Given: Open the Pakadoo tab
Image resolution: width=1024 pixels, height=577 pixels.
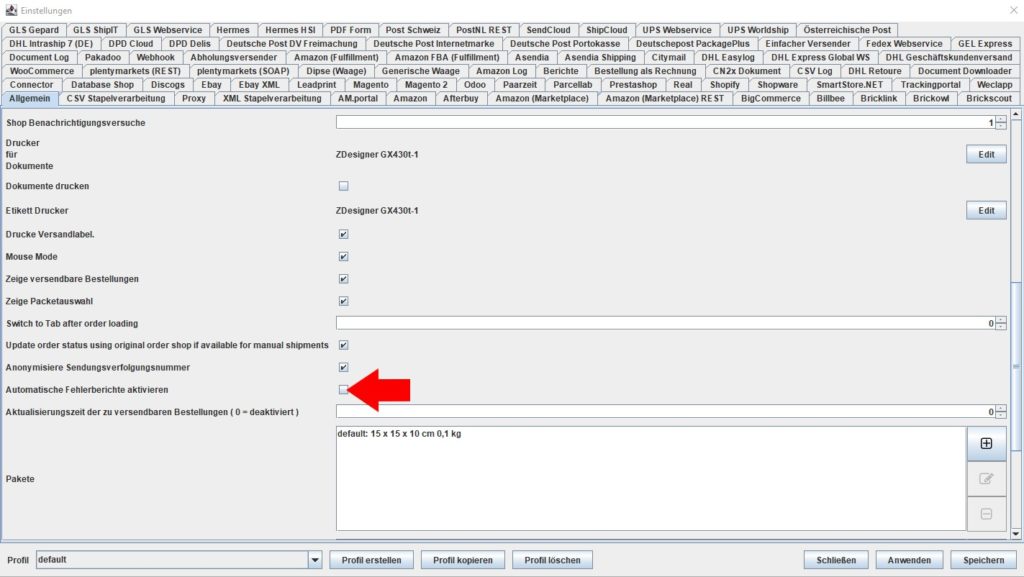Looking at the screenshot, I should pos(103,57).
